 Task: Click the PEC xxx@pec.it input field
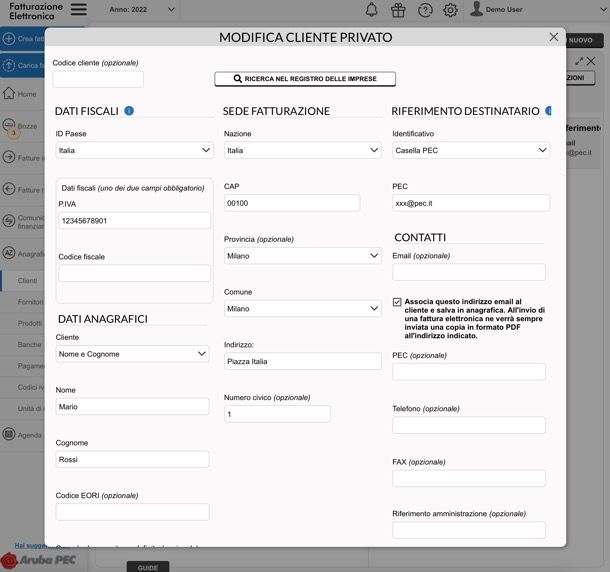[x=471, y=203]
